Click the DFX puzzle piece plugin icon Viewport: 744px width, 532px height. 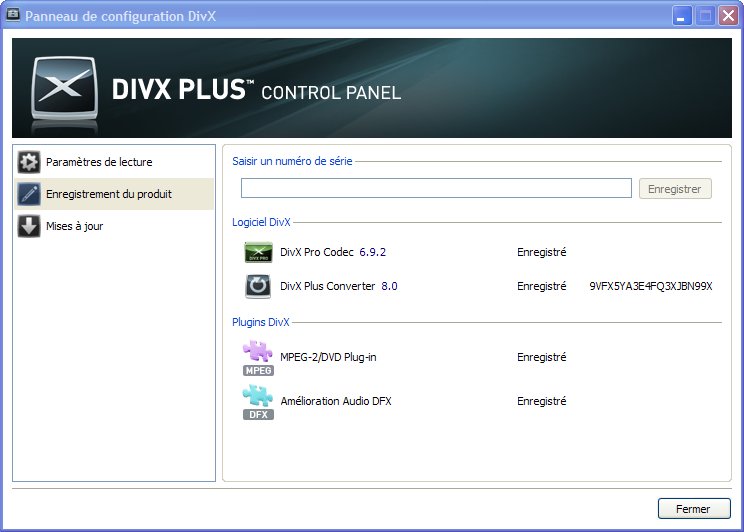click(x=258, y=402)
